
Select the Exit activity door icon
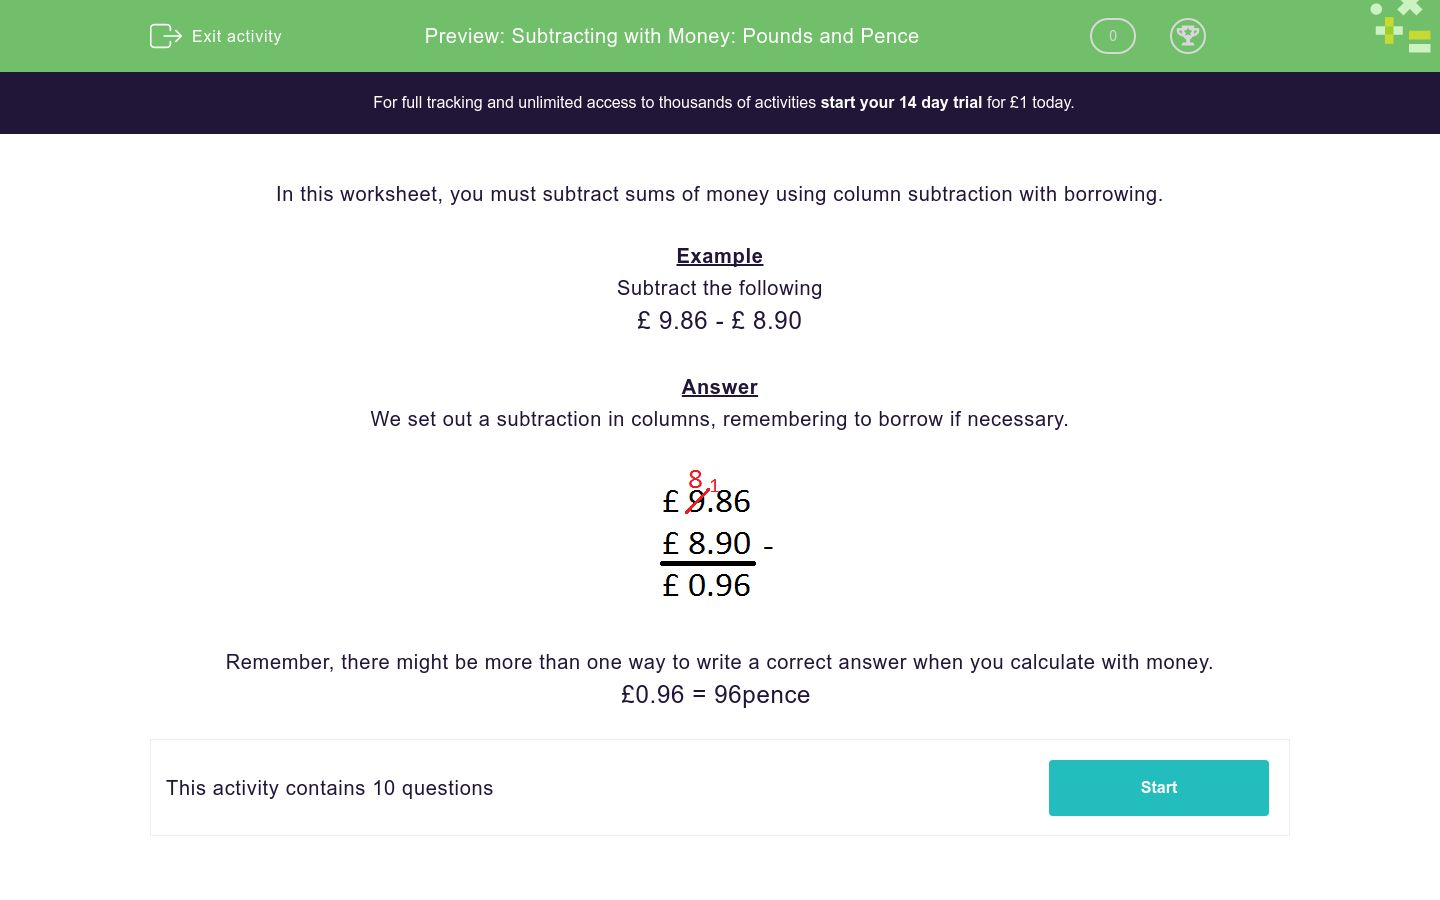[166, 36]
